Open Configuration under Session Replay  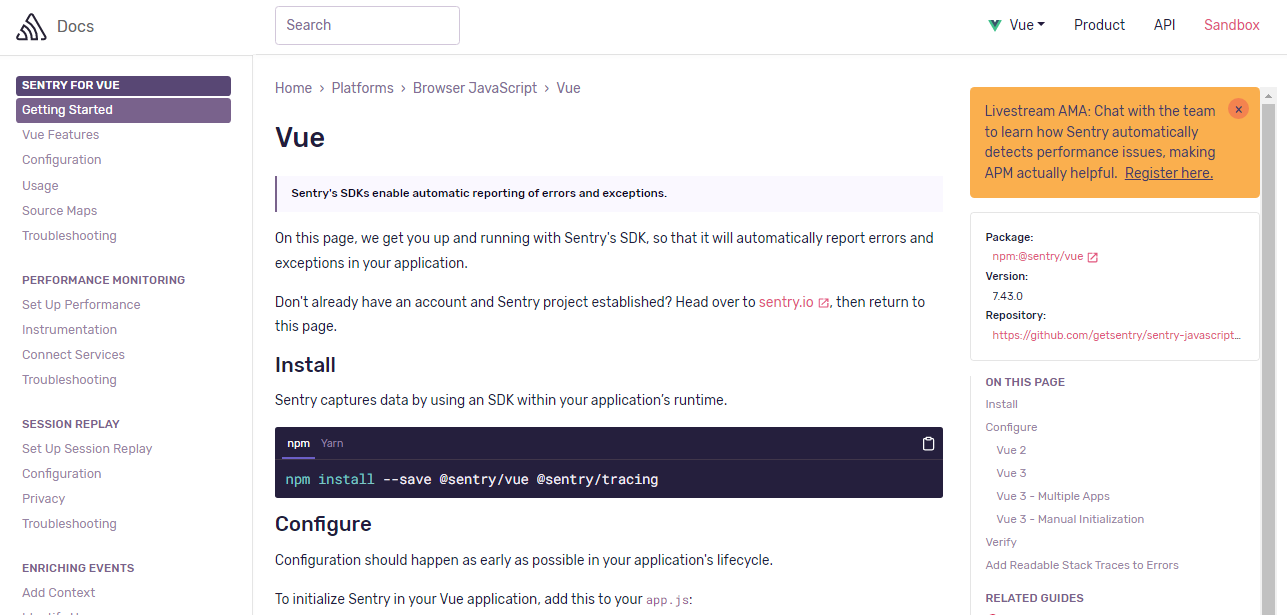click(x=61, y=474)
